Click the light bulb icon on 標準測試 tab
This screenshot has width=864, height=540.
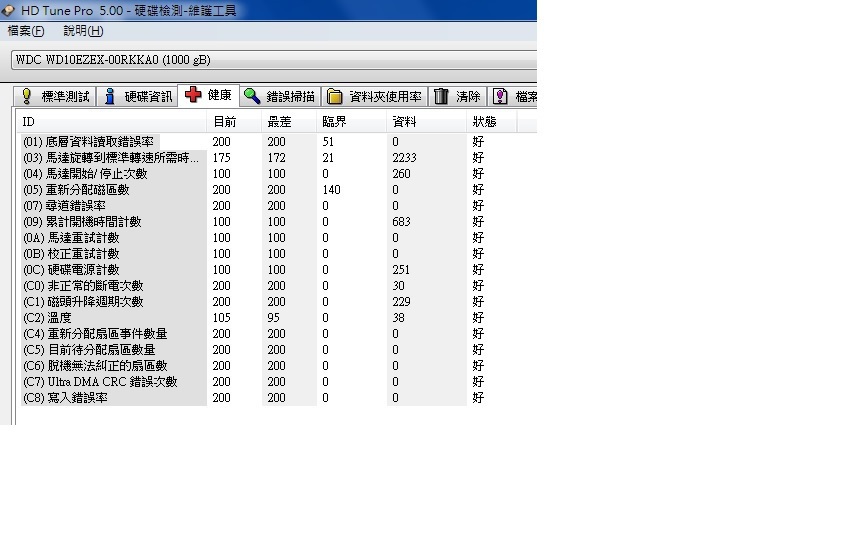click(26, 96)
